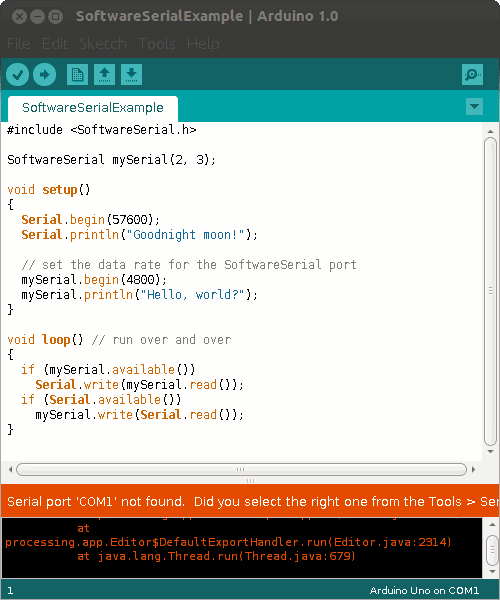Open the Sketch menu

103,44
